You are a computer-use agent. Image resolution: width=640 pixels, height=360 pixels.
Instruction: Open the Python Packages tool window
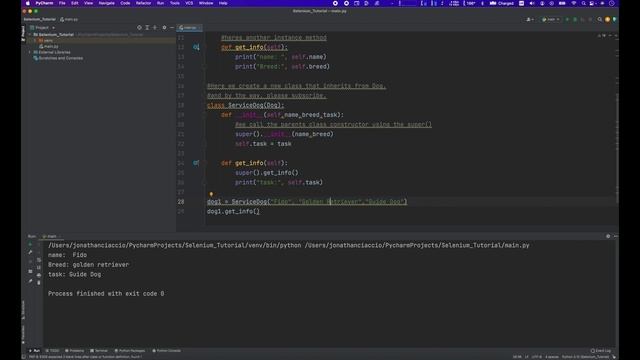tap(130, 351)
